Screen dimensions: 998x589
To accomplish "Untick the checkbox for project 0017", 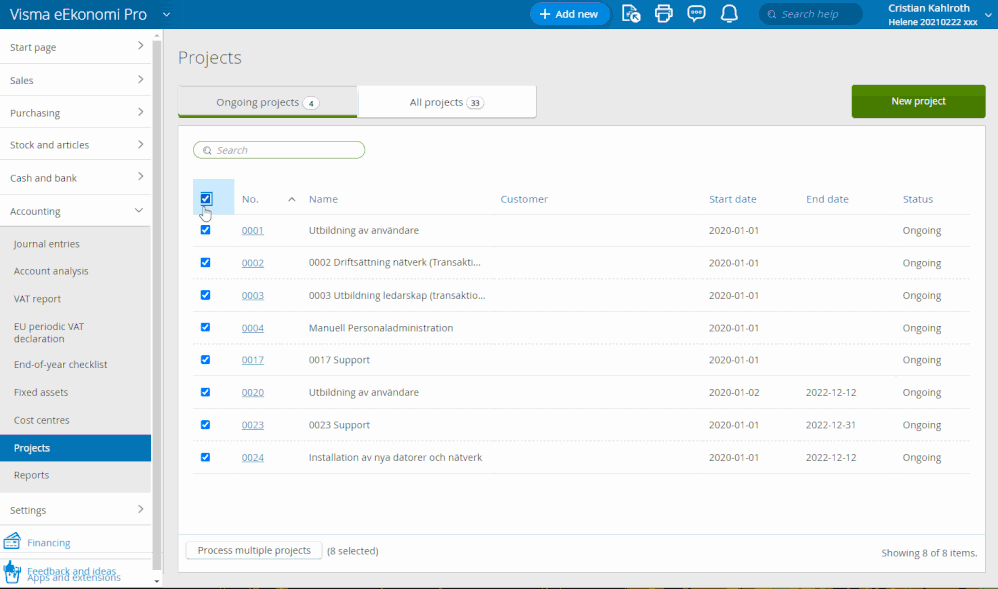I will [206, 360].
